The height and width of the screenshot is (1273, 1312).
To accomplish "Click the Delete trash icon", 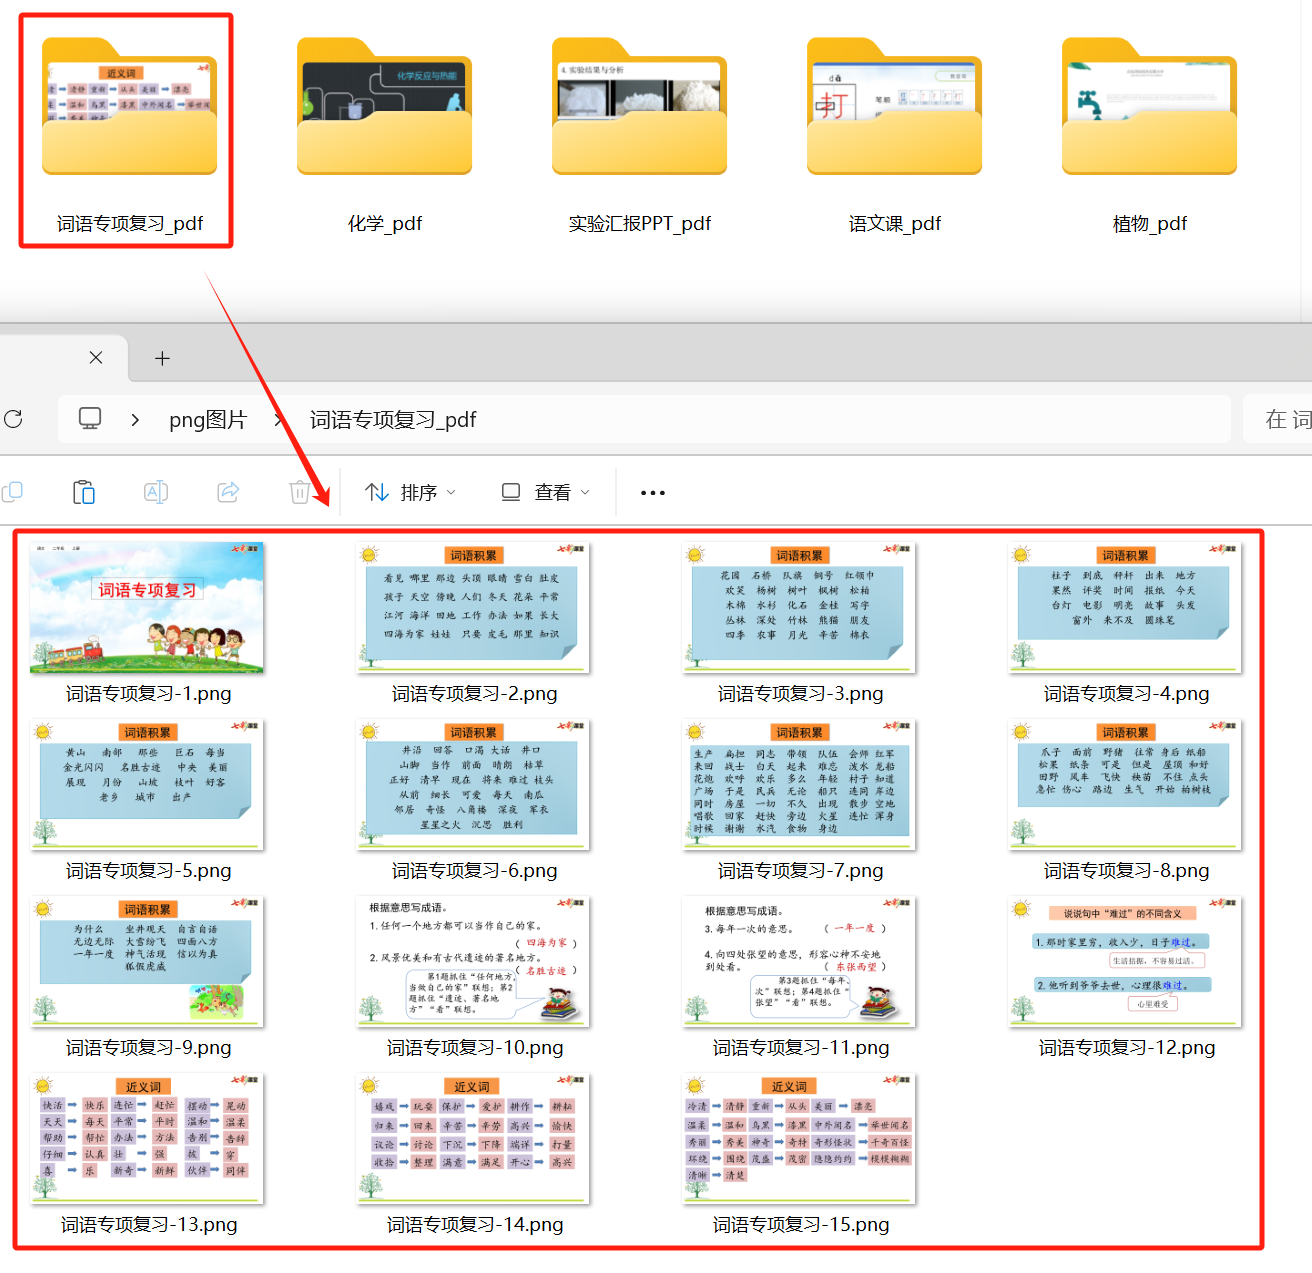I will [300, 492].
